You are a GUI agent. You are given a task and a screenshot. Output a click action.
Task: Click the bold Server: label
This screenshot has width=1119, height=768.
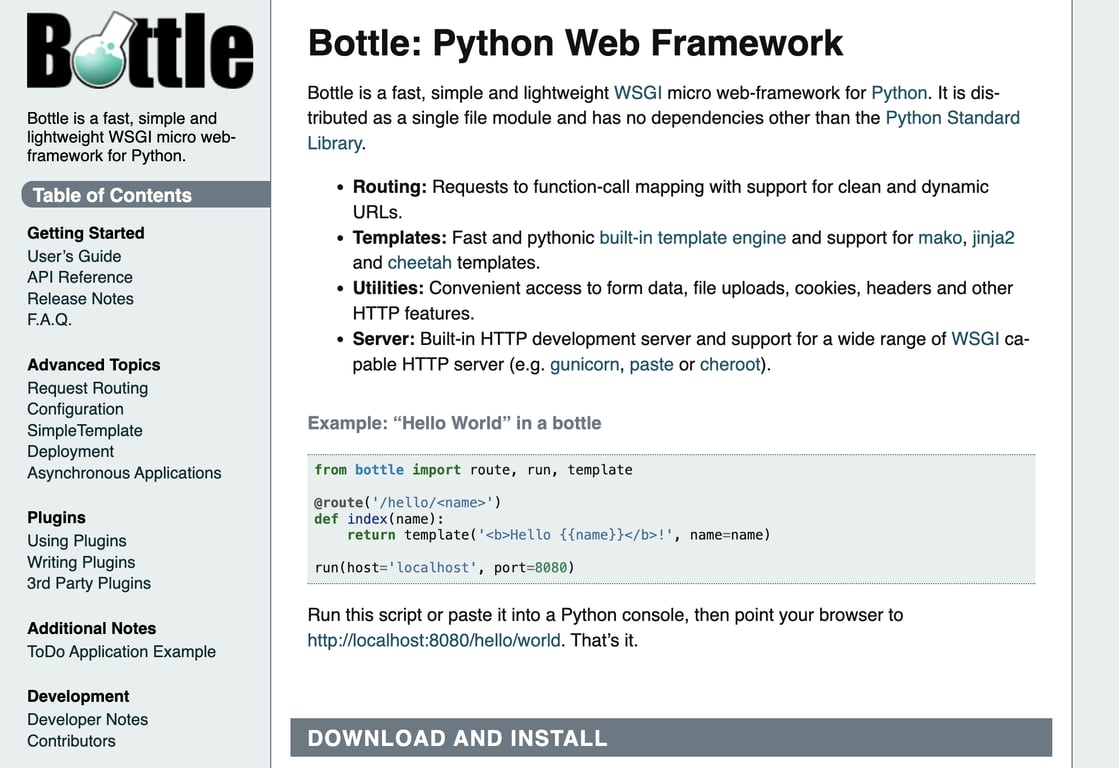[384, 339]
